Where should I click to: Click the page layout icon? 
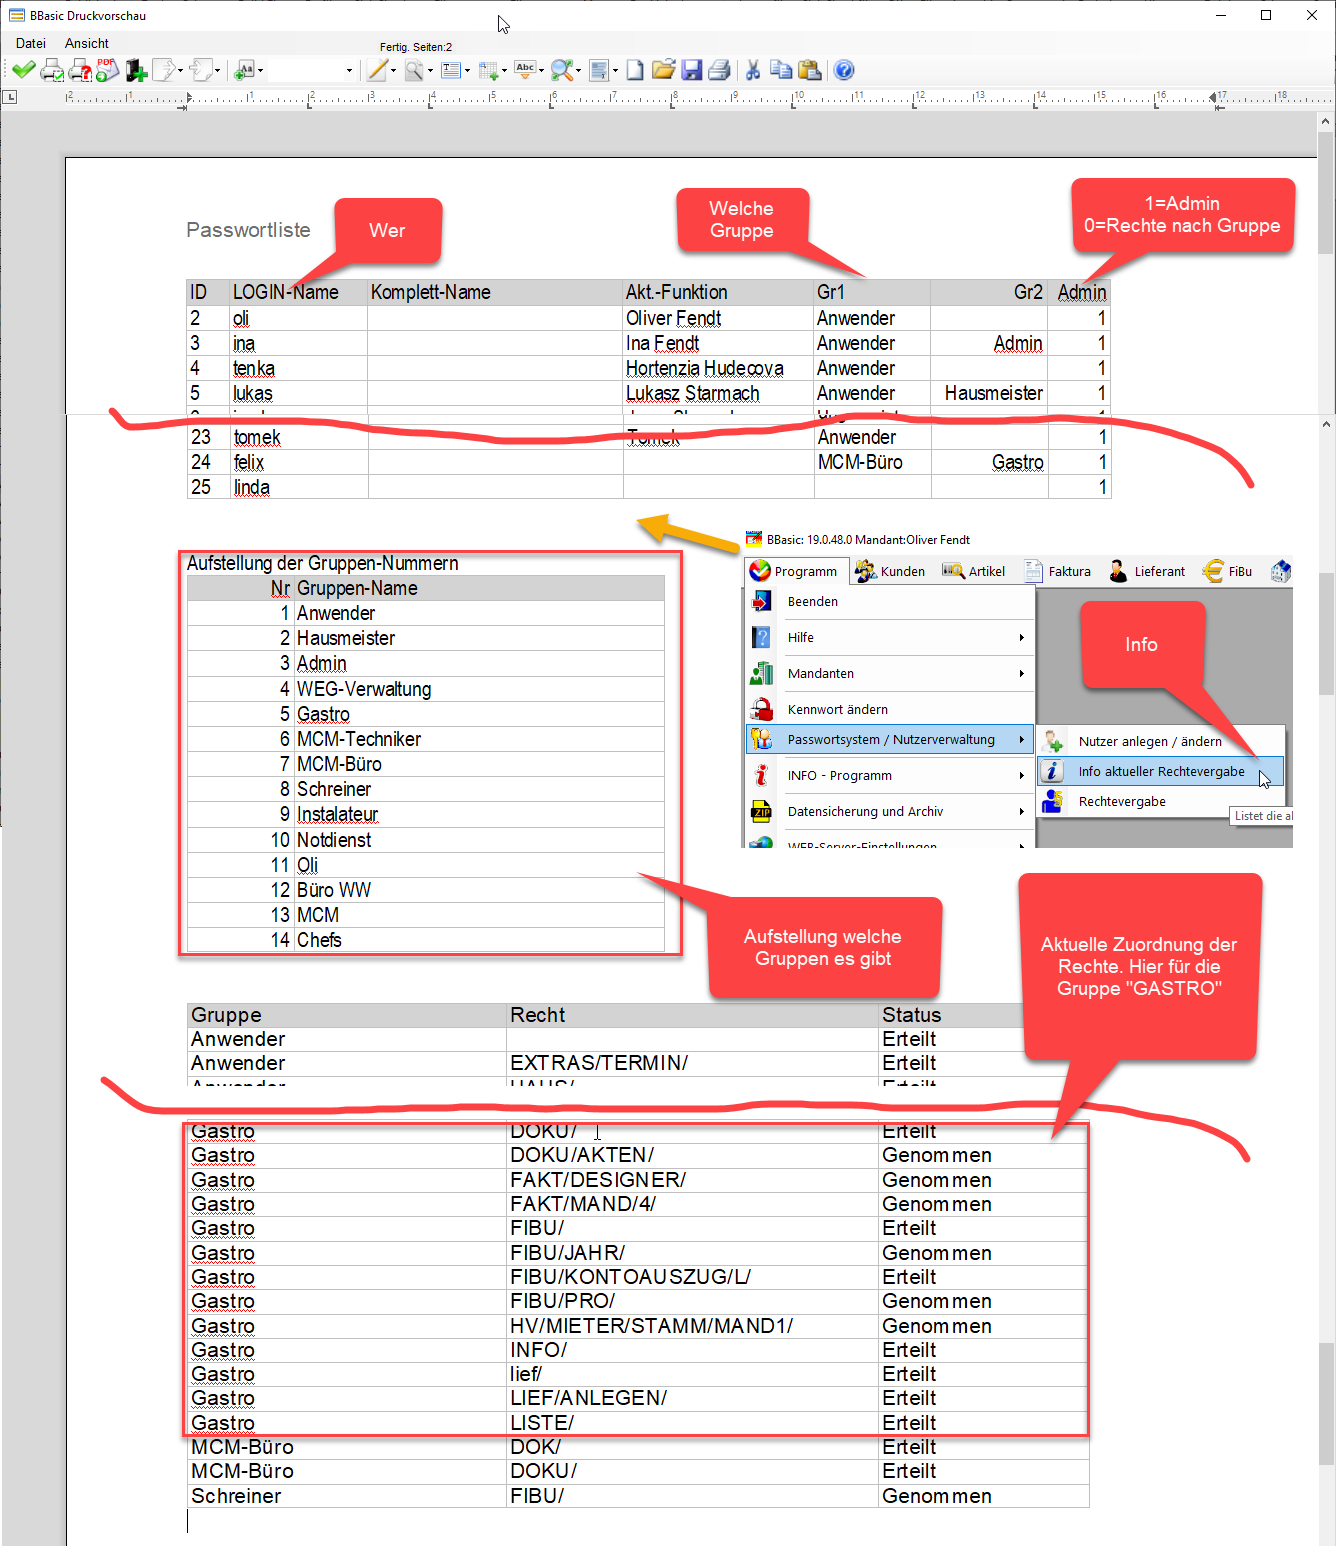pyautogui.click(x=598, y=70)
